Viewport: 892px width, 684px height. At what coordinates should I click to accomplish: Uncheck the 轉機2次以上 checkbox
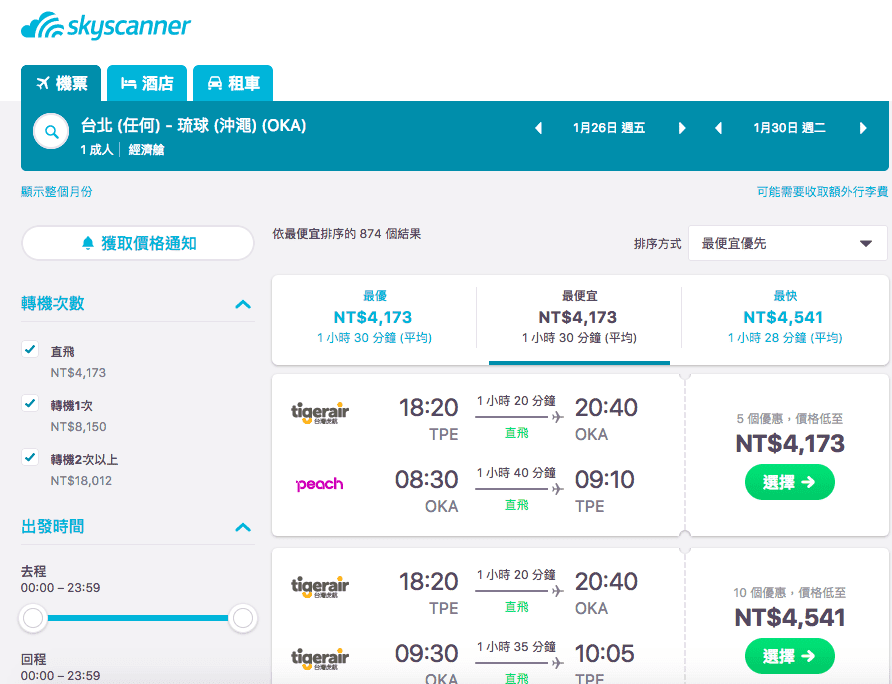pyautogui.click(x=30, y=457)
